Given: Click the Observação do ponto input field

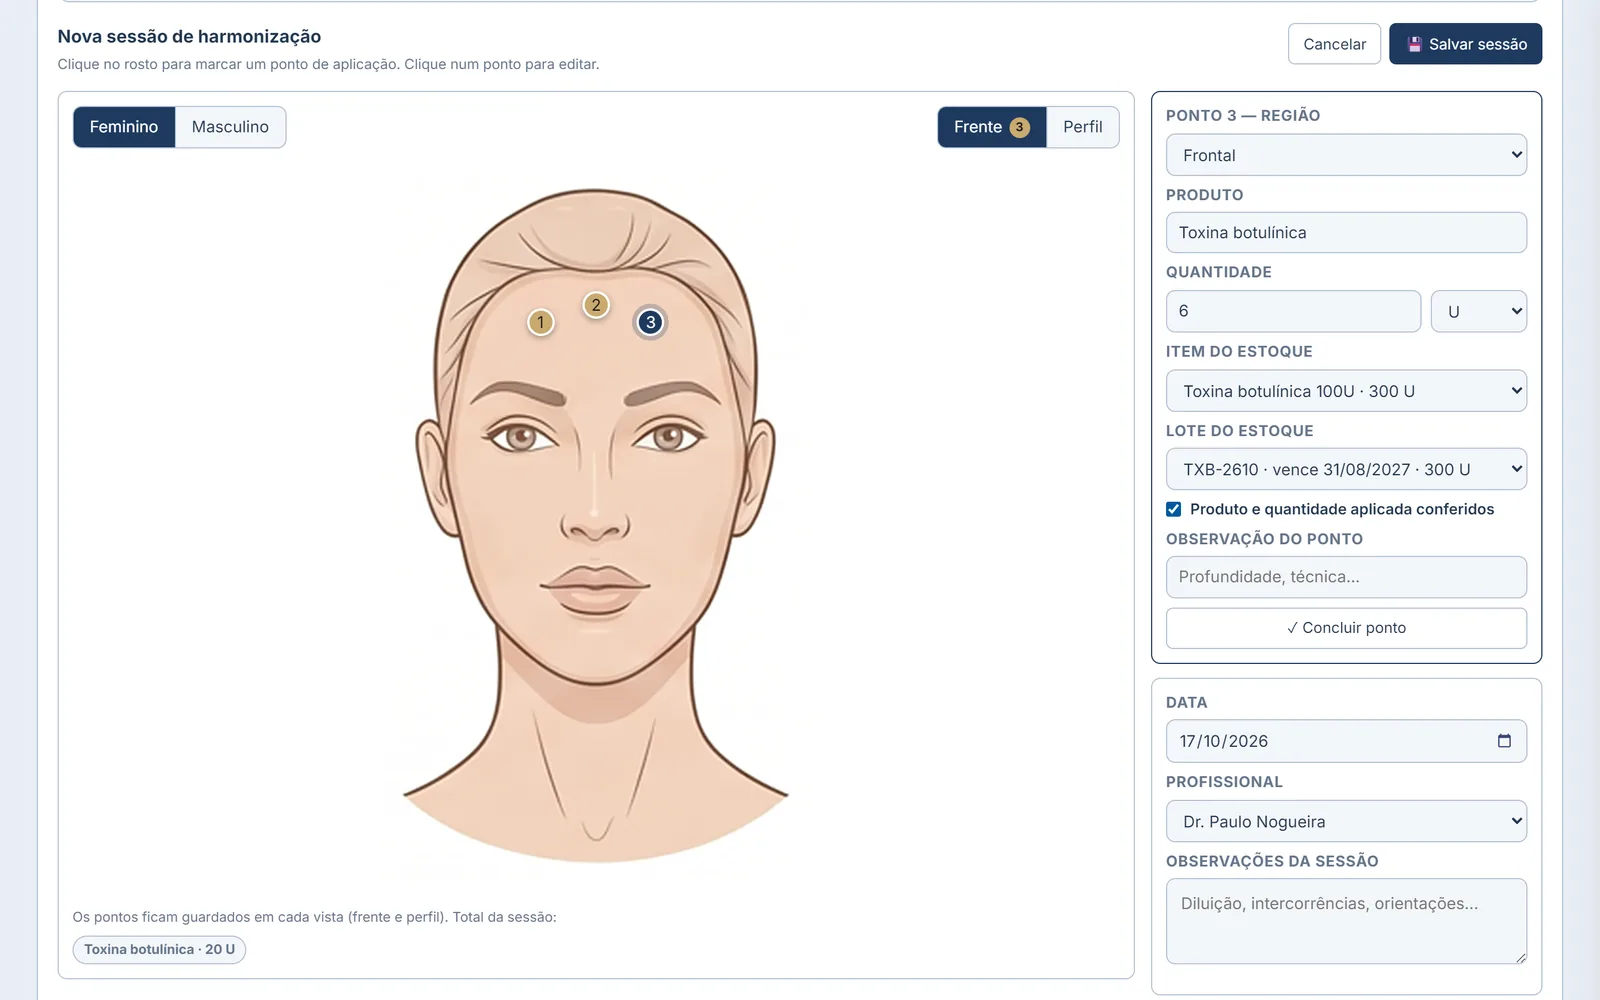Looking at the screenshot, I should pyautogui.click(x=1346, y=577).
